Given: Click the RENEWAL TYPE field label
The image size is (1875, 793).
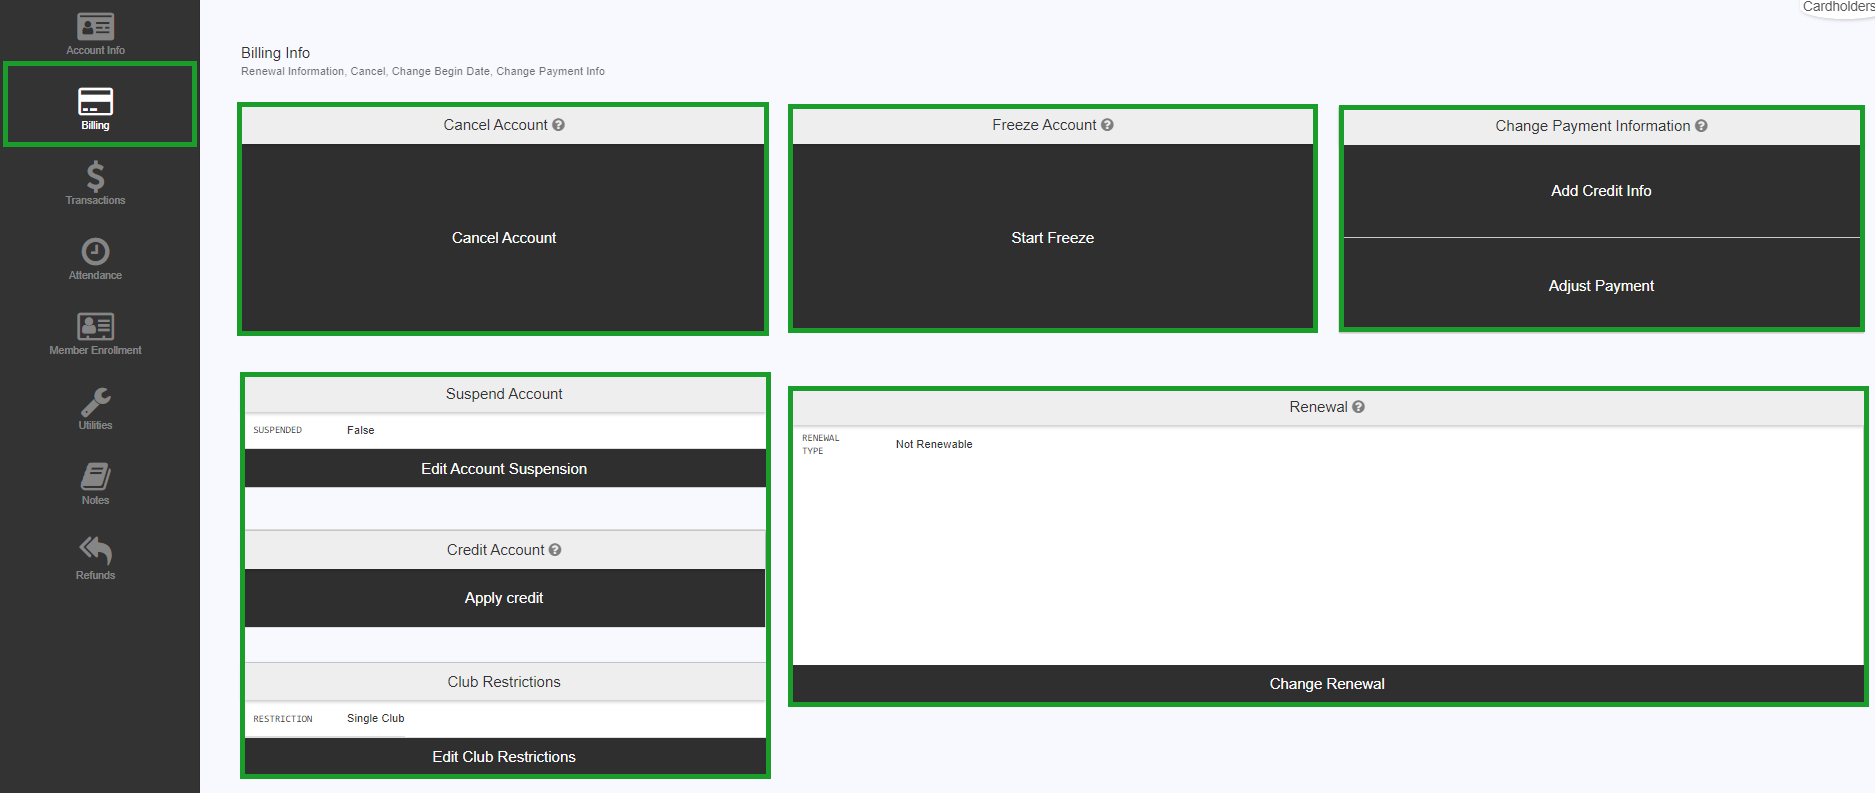Looking at the screenshot, I should (x=820, y=444).
